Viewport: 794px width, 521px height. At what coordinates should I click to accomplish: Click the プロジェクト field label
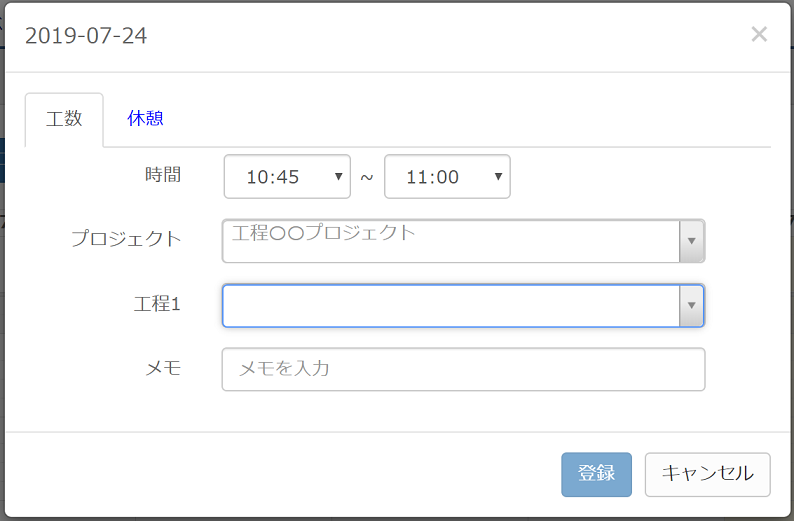tap(126, 239)
